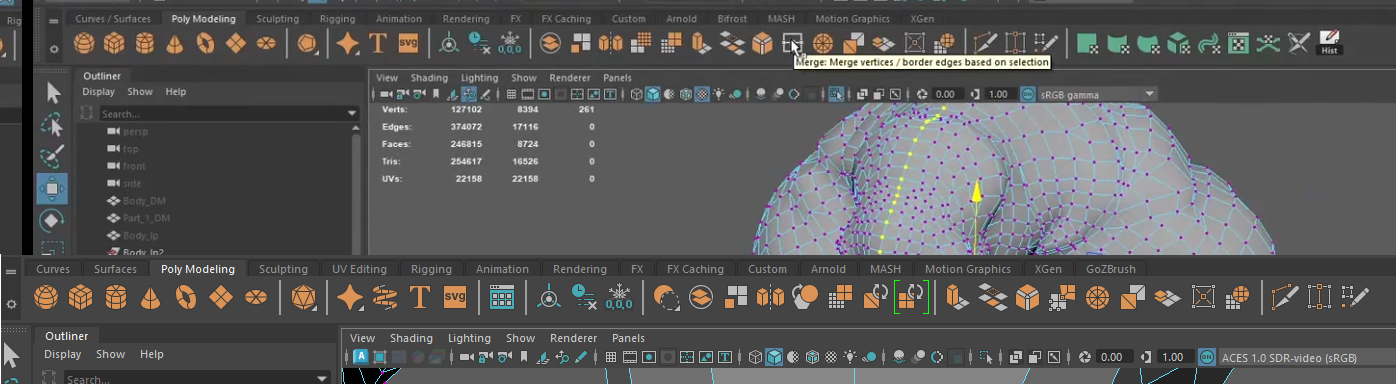Image resolution: width=1396 pixels, height=384 pixels.
Task: Open the sRGB gamma dropdown
Action: coord(1097,94)
